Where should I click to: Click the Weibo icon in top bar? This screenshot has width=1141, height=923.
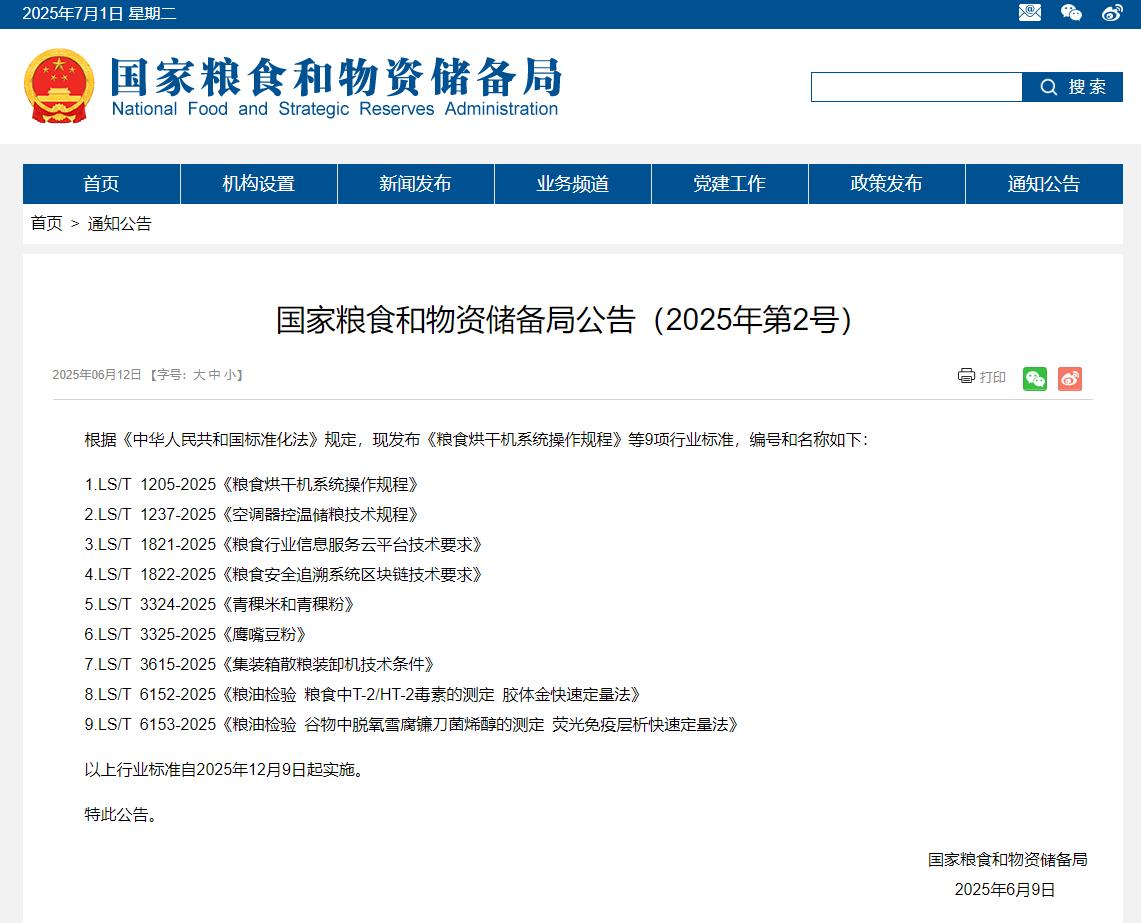(1112, 13)
